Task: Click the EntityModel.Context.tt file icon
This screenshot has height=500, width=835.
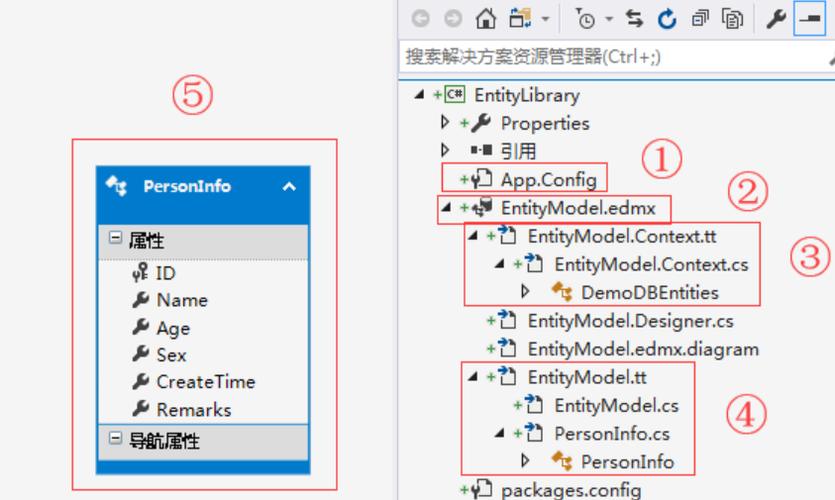Action: pos(507,235)
